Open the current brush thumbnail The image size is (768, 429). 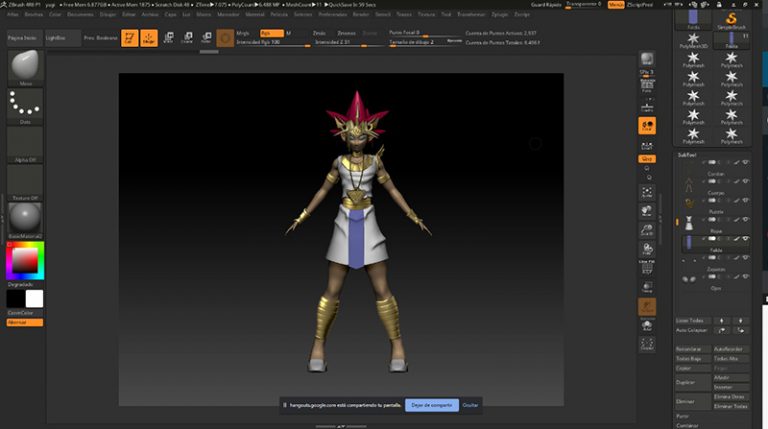coord(25,68)
